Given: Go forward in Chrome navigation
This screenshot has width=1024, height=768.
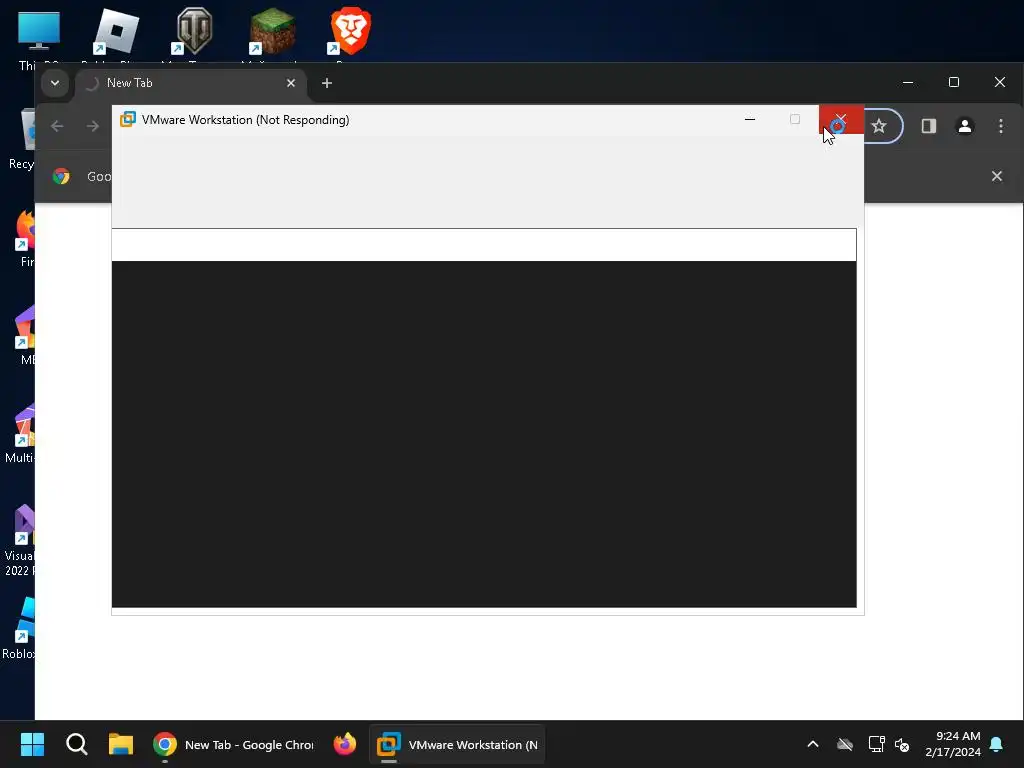Looking at the screenshot, I should 93,126.
